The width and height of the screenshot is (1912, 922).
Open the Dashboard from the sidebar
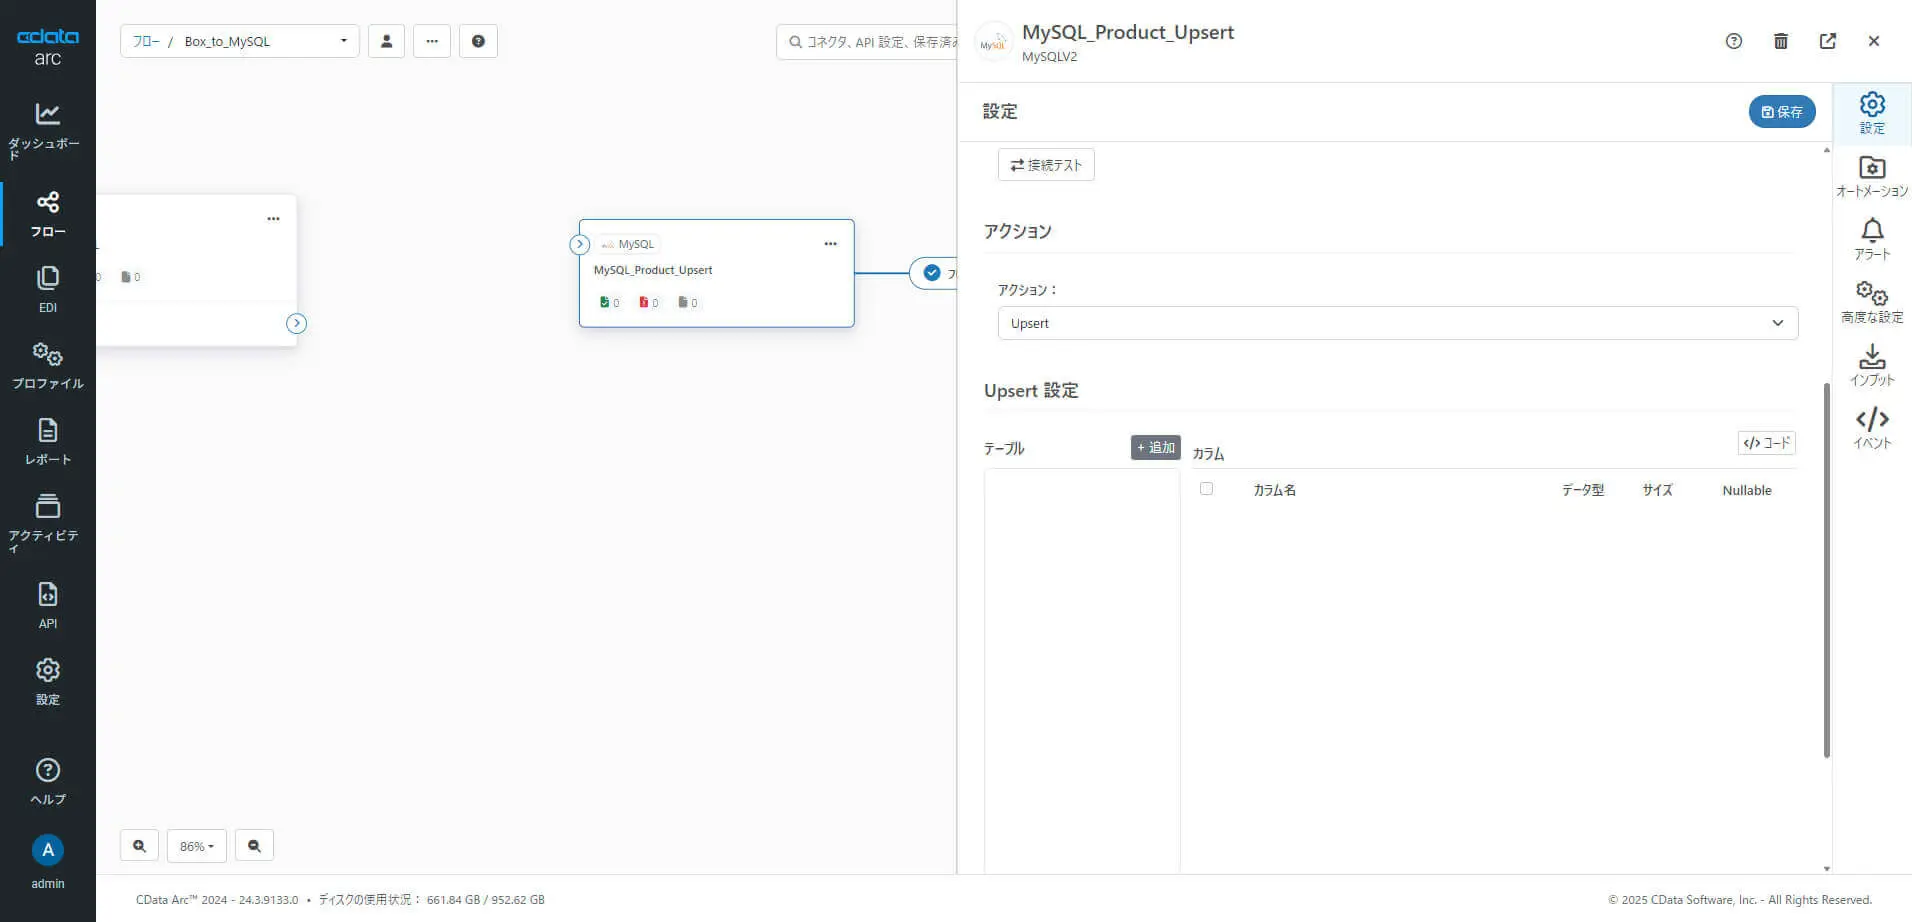pyautogui.click(x=47, y=129)
